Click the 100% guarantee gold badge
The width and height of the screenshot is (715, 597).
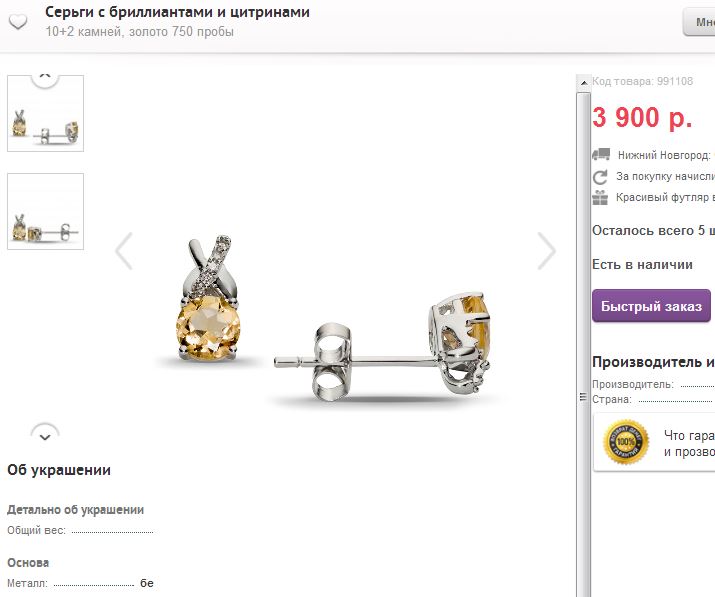click(x=626, y=441)
